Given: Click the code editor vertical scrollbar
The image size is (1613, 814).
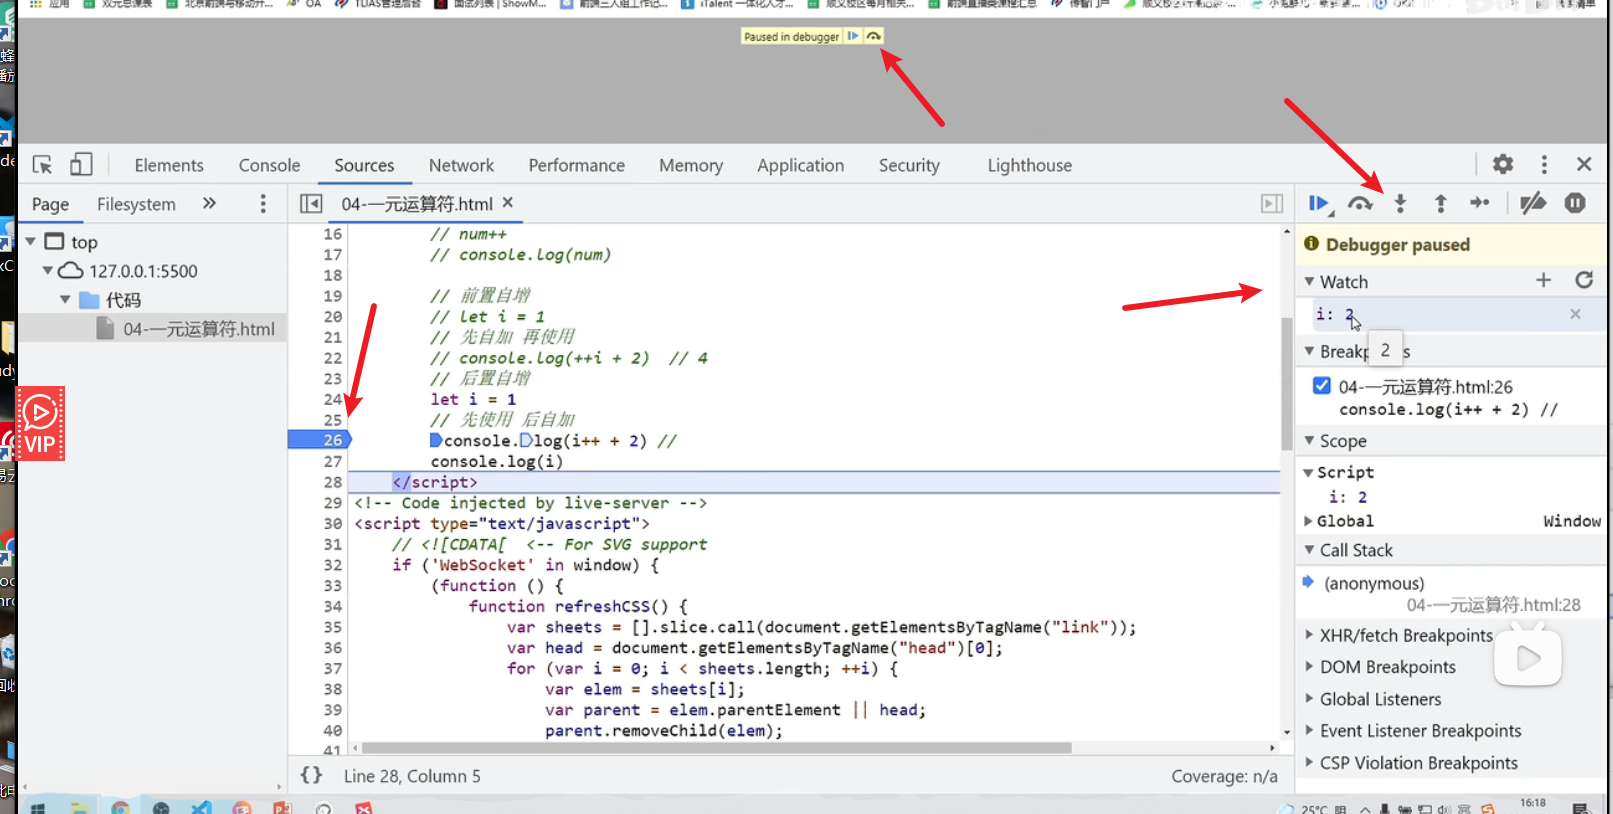Looking at the screenshot, I should coord(1287,384).
